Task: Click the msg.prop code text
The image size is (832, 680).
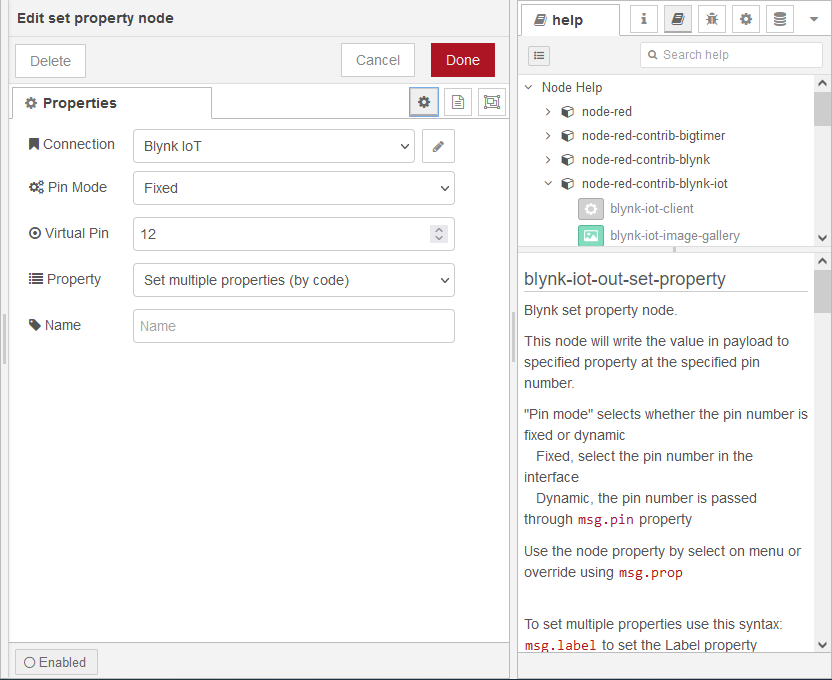Action: [x=651, y=573]
